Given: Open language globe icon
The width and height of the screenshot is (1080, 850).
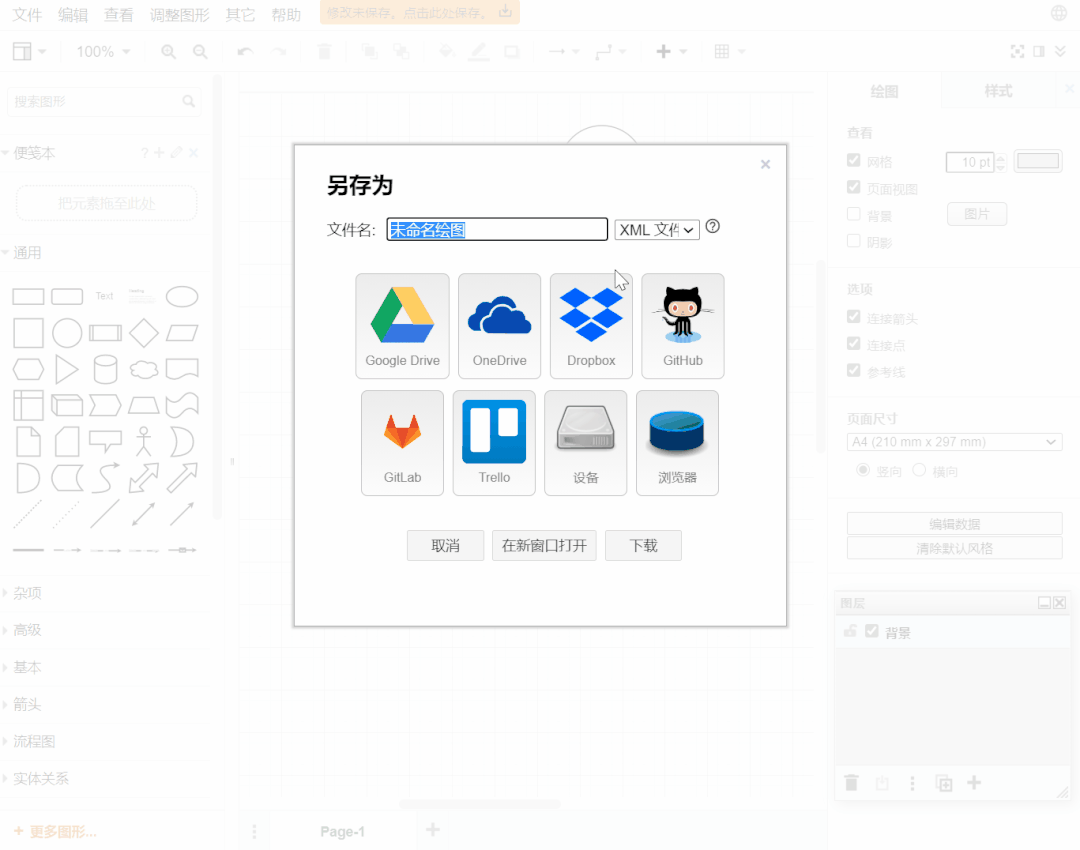Looking at the screenshot, I should tap(1059, 13).
